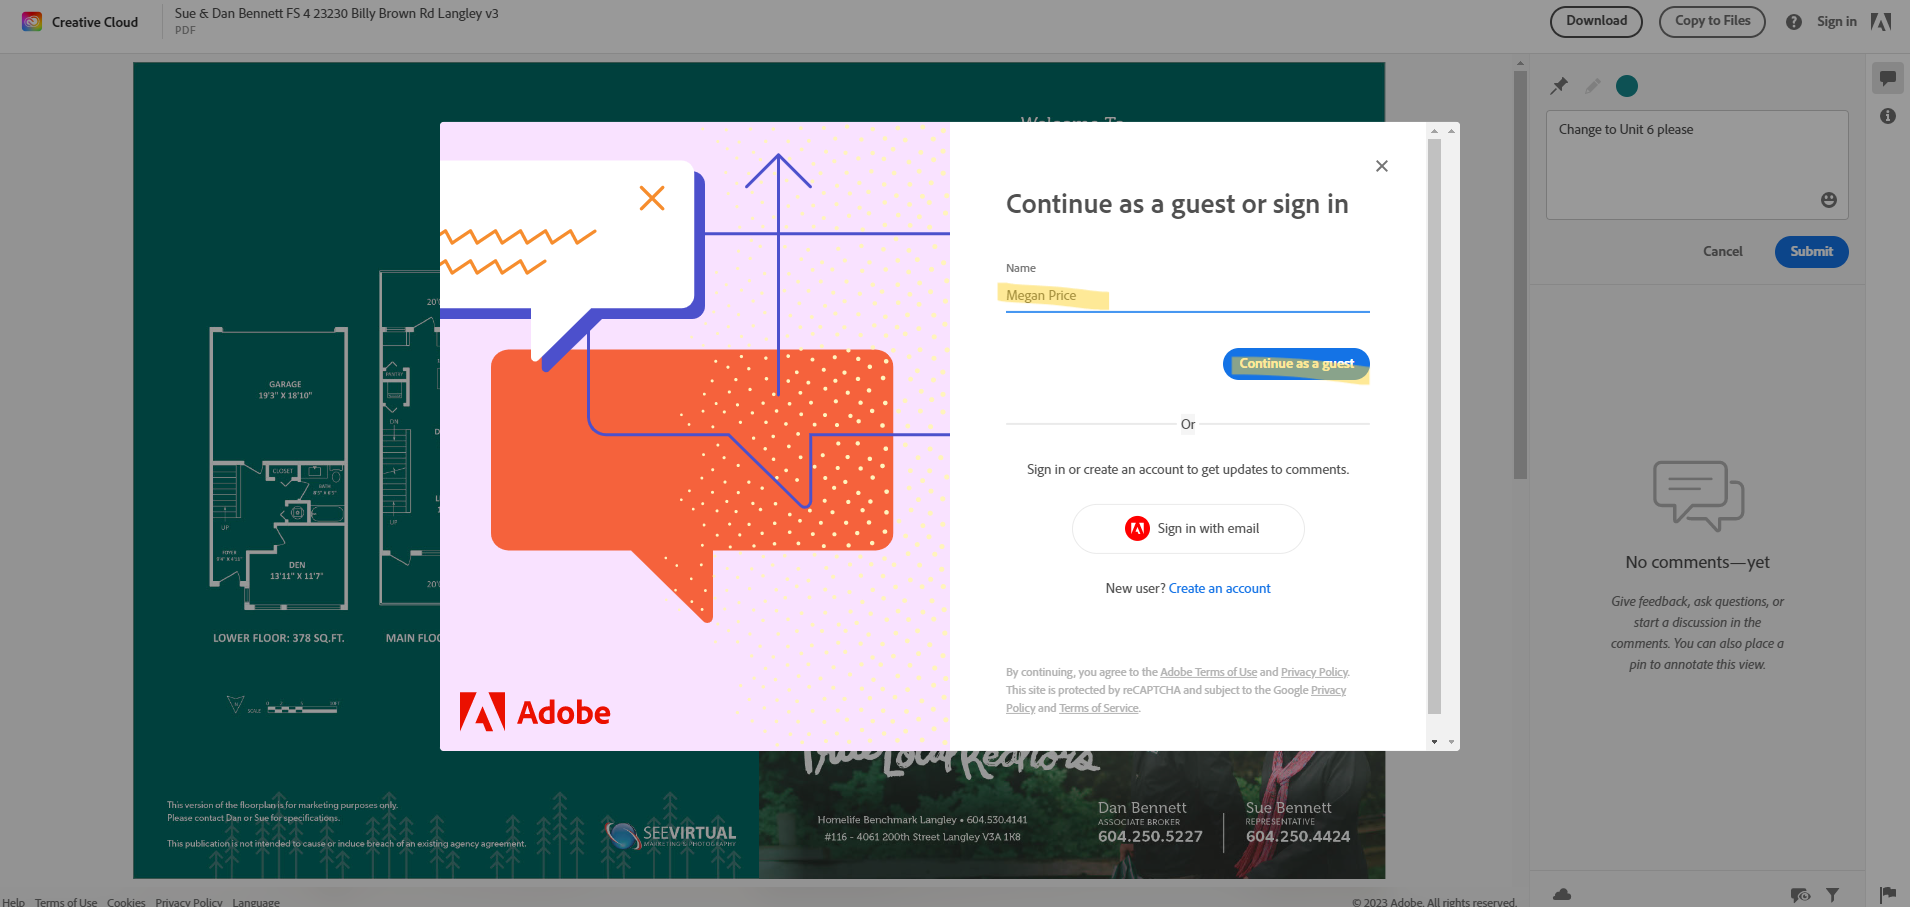Open the Help question mark icon
Viewport: 1910px width, 907px height.
(x=1794, y=22)
